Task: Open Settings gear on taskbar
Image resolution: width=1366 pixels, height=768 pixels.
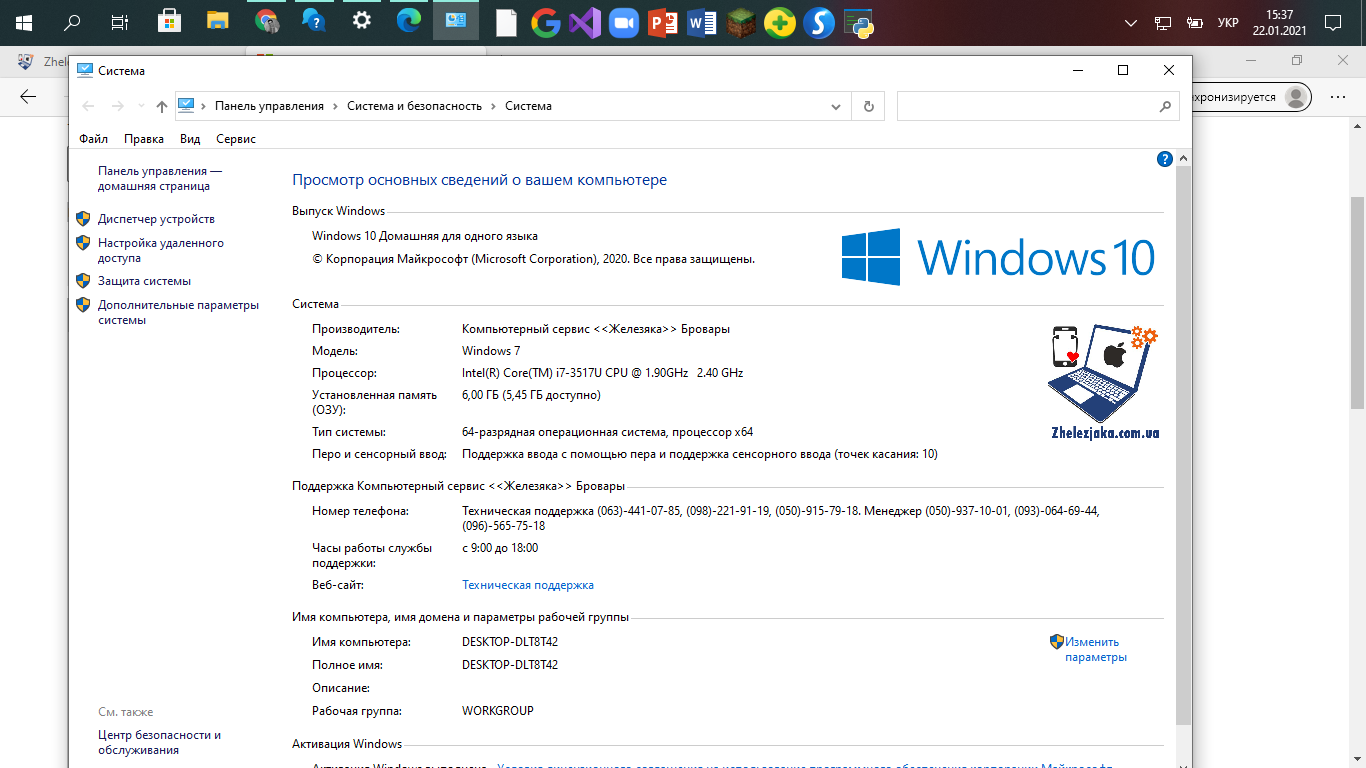Action: click(x=362, y=21)
